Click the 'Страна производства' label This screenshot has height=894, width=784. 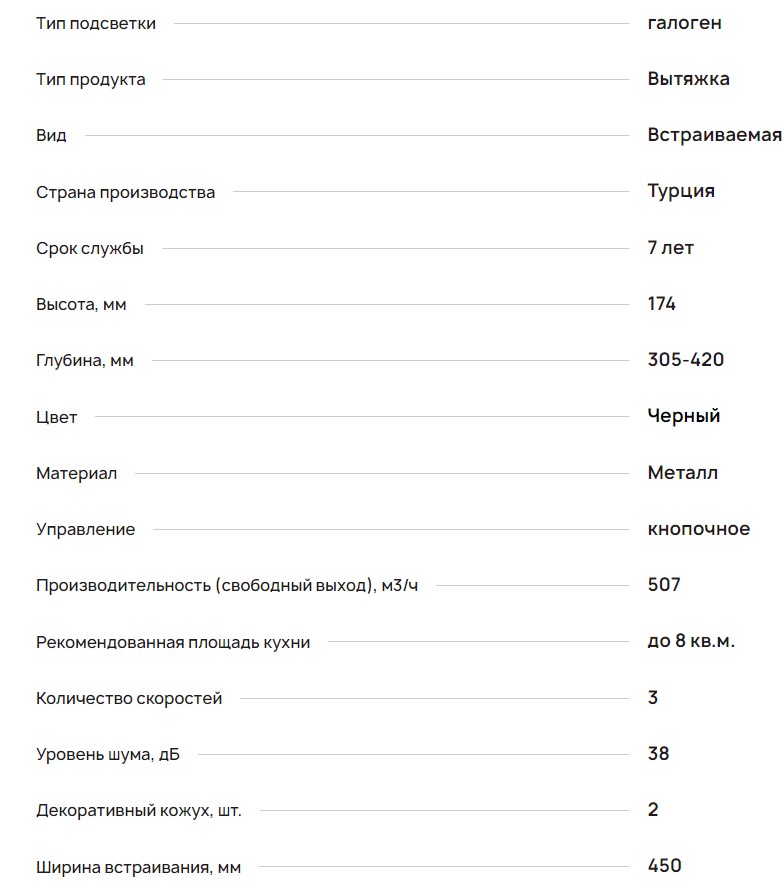125,192
